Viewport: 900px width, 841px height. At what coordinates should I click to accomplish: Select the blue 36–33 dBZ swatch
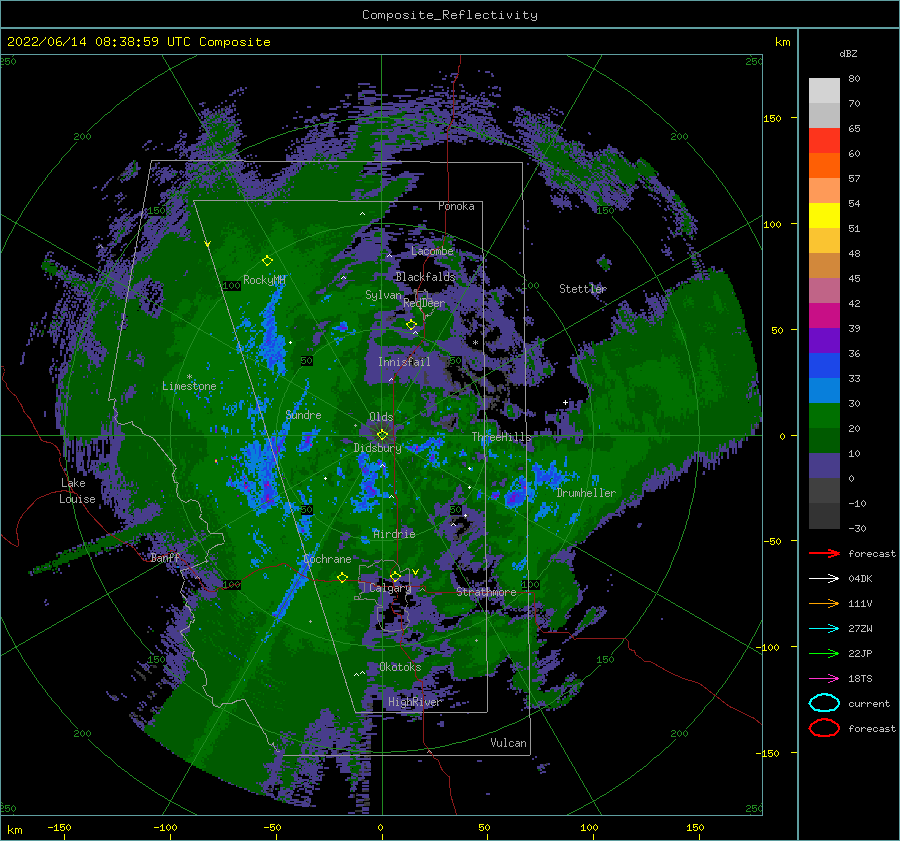(824, 365)
